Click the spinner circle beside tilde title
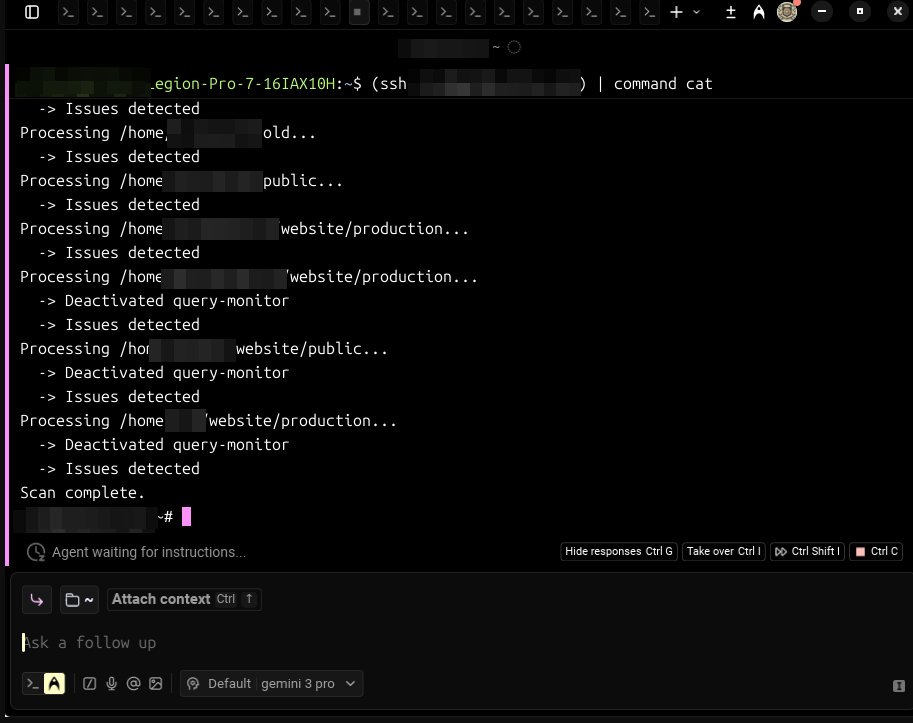913x723 pixels. pyautogui.click(x=514, y=47)
